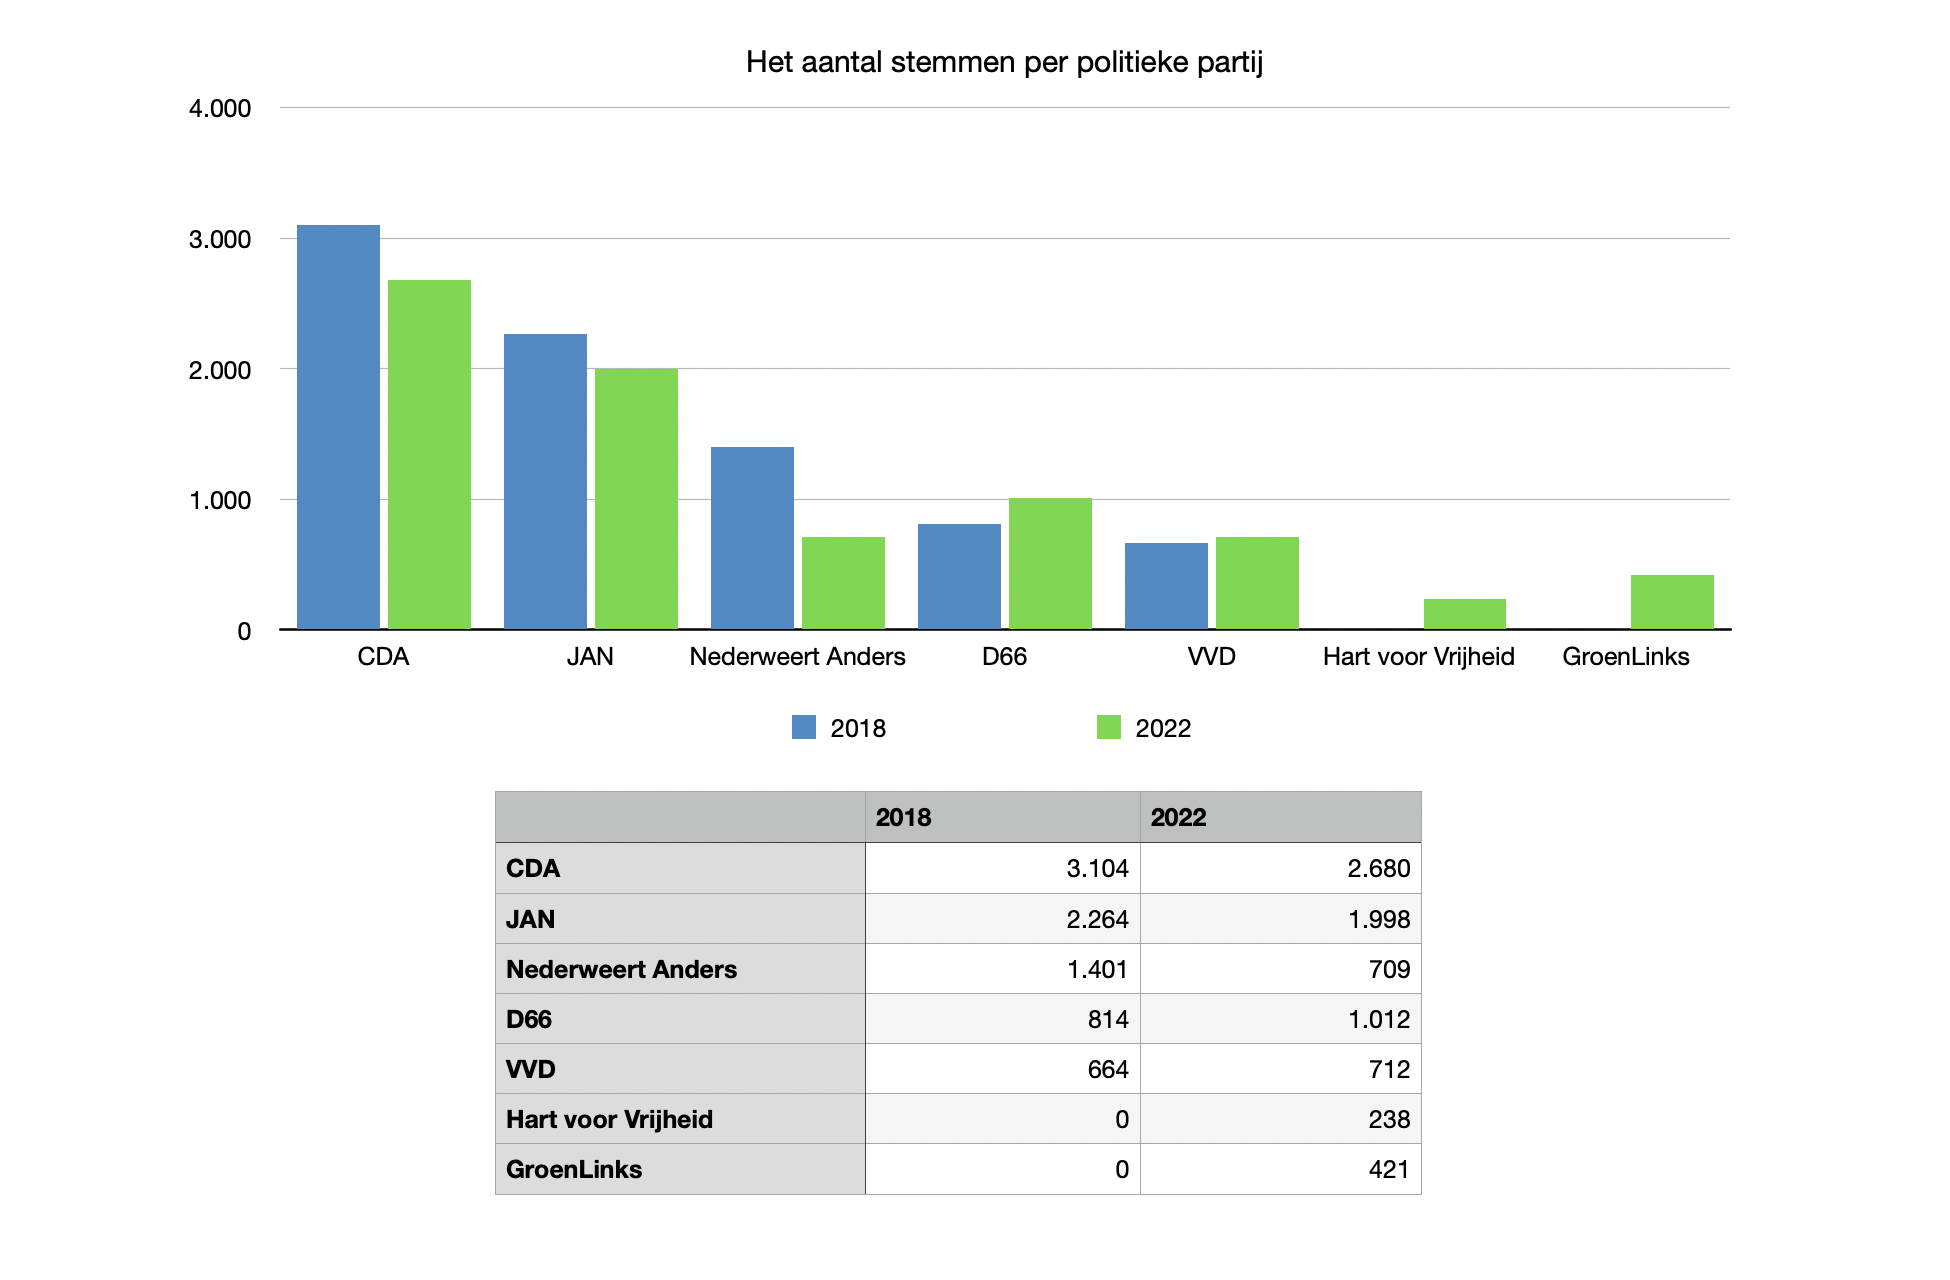Click the green CDA 2022 bar

click(429, 455)
